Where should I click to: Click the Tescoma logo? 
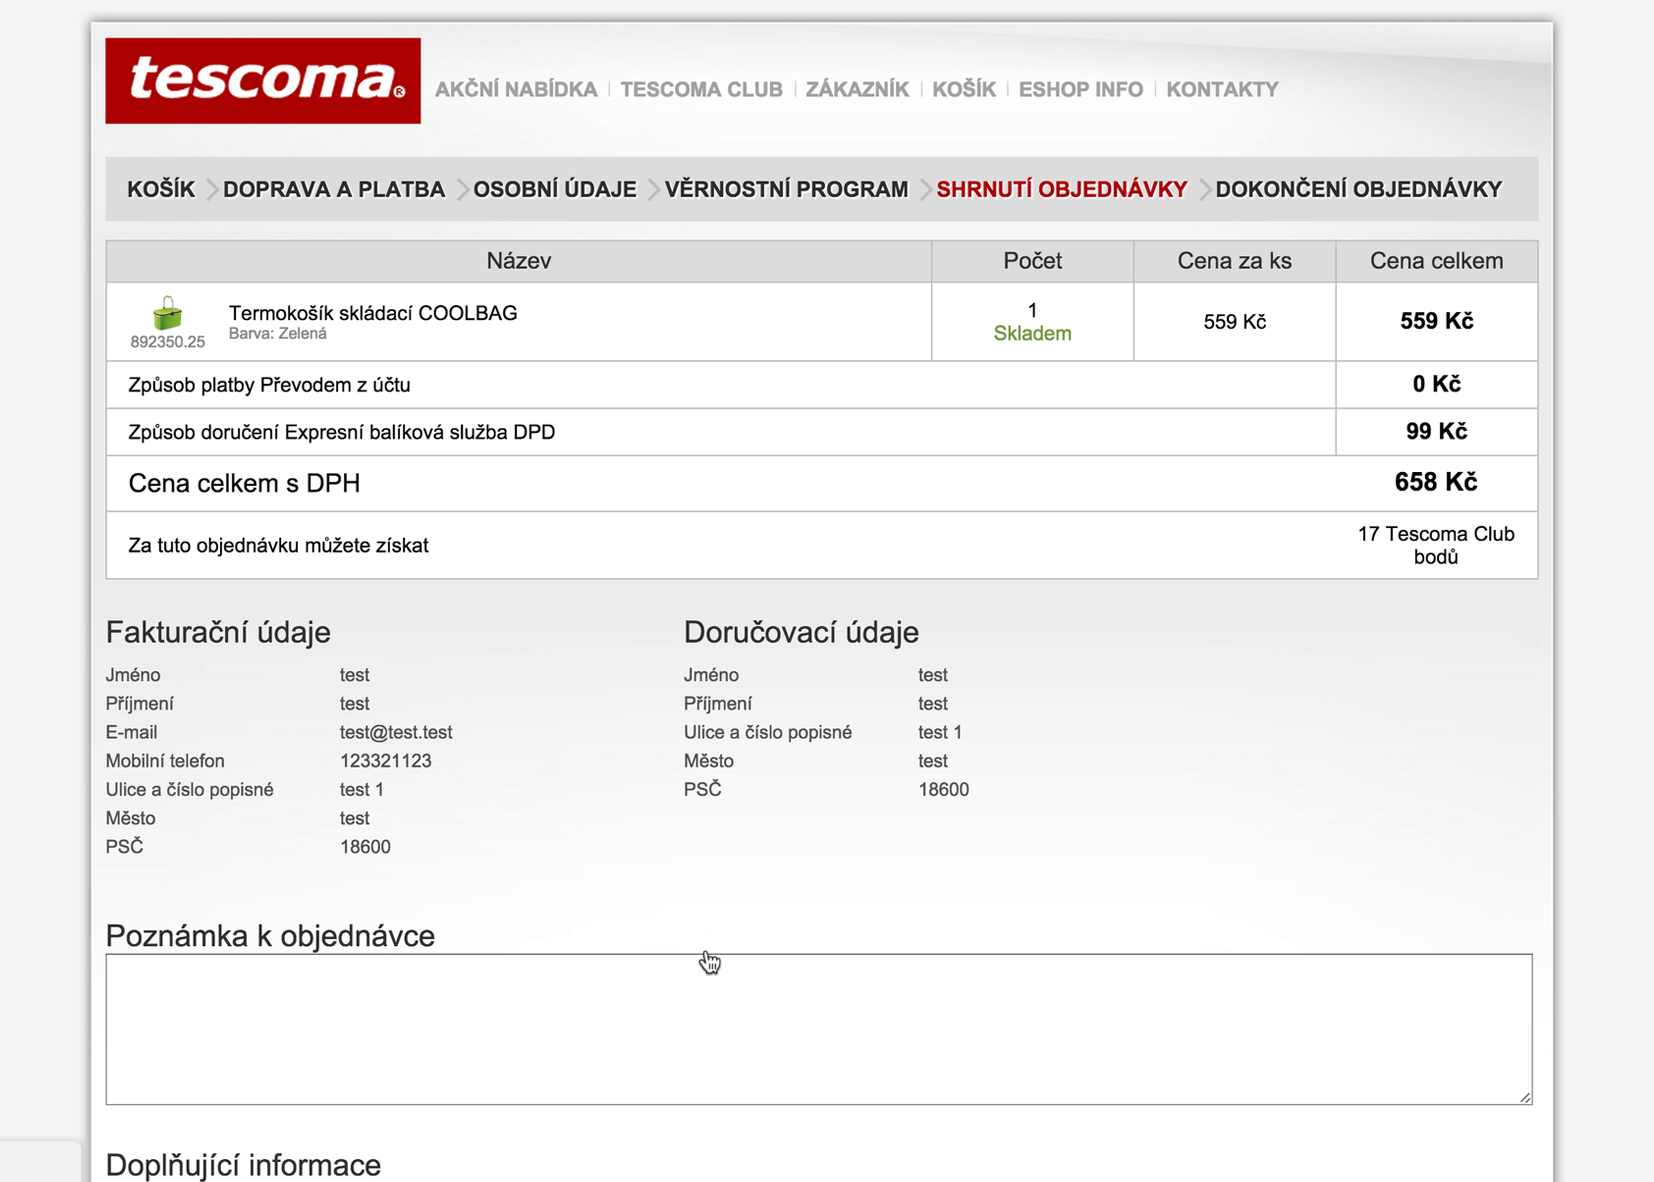pyautogui.click(x=263, y=81)
